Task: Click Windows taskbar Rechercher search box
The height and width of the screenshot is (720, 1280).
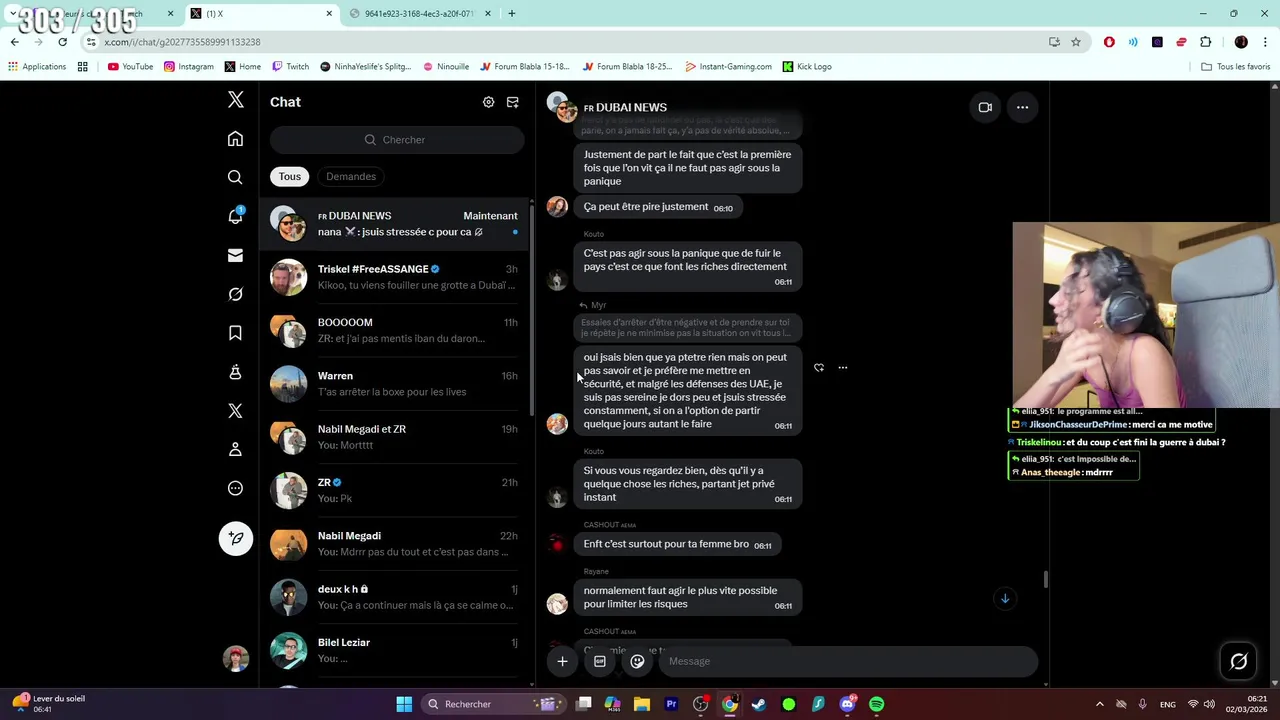Action: coord(494,704)
